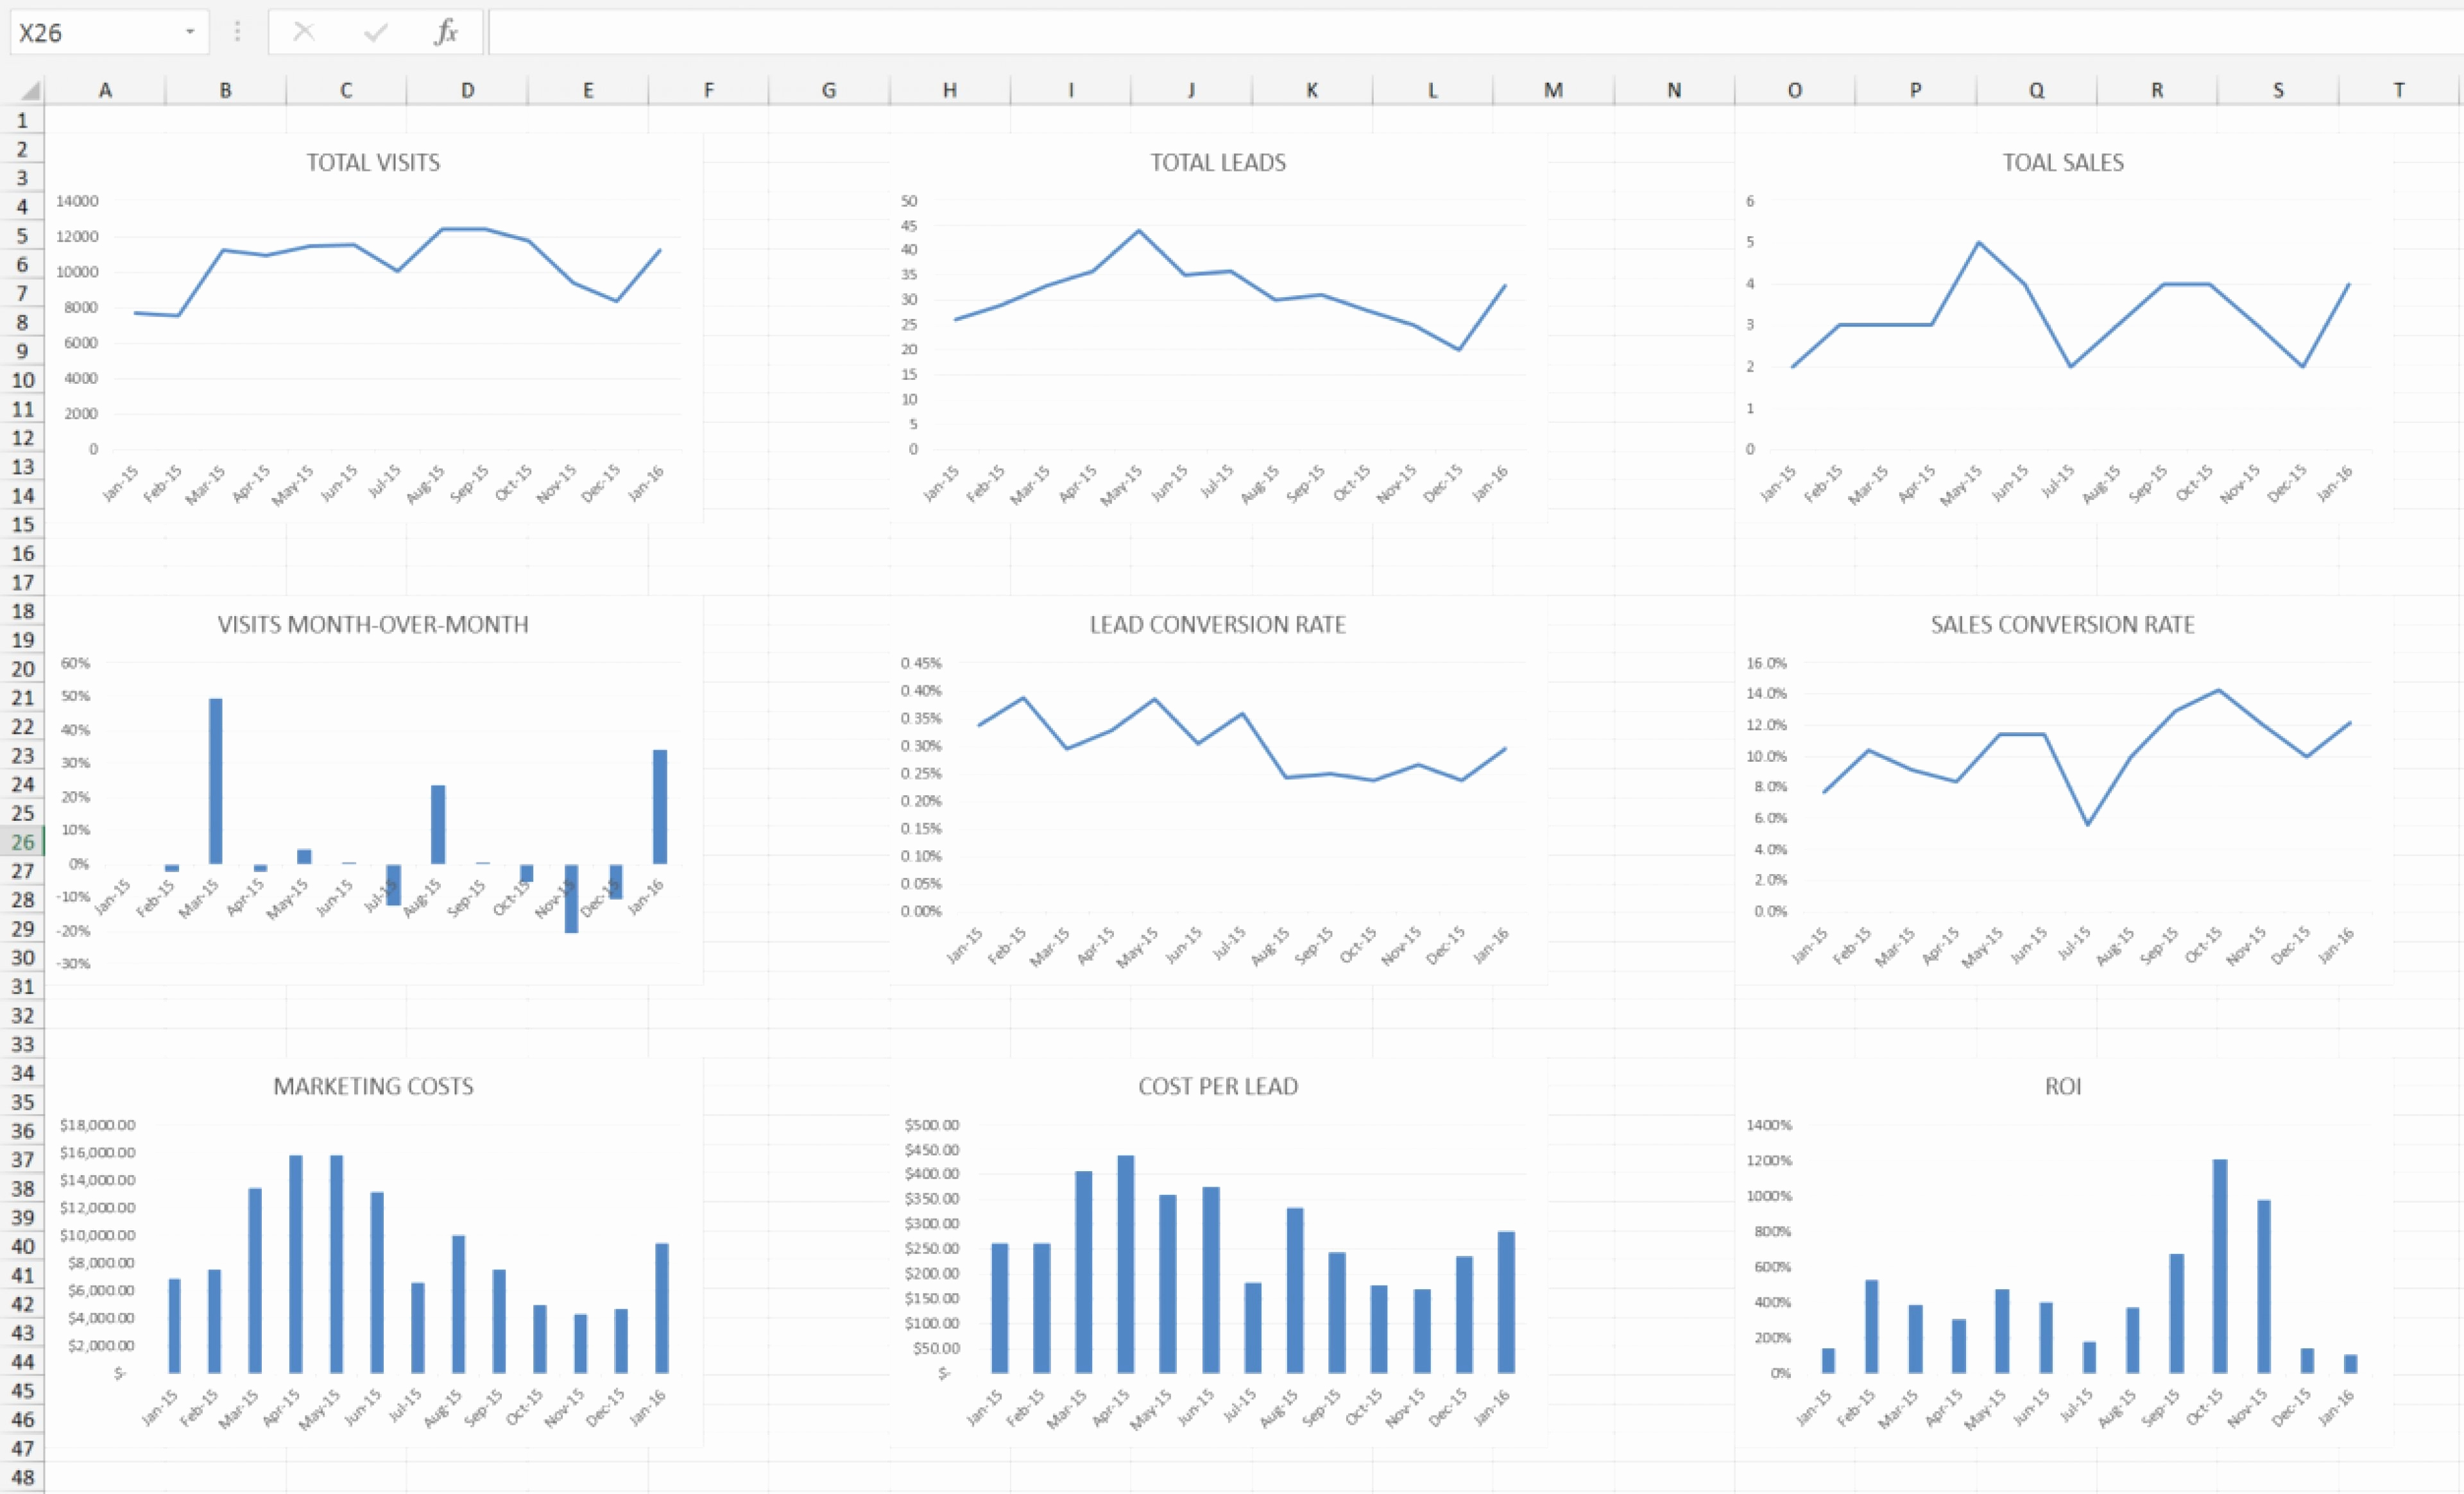The width and height of the screenshot is (2464, 1494).
Task: Click the $500.00 axis label in Cost Per Lead
Action: [x=932, y=1125]
